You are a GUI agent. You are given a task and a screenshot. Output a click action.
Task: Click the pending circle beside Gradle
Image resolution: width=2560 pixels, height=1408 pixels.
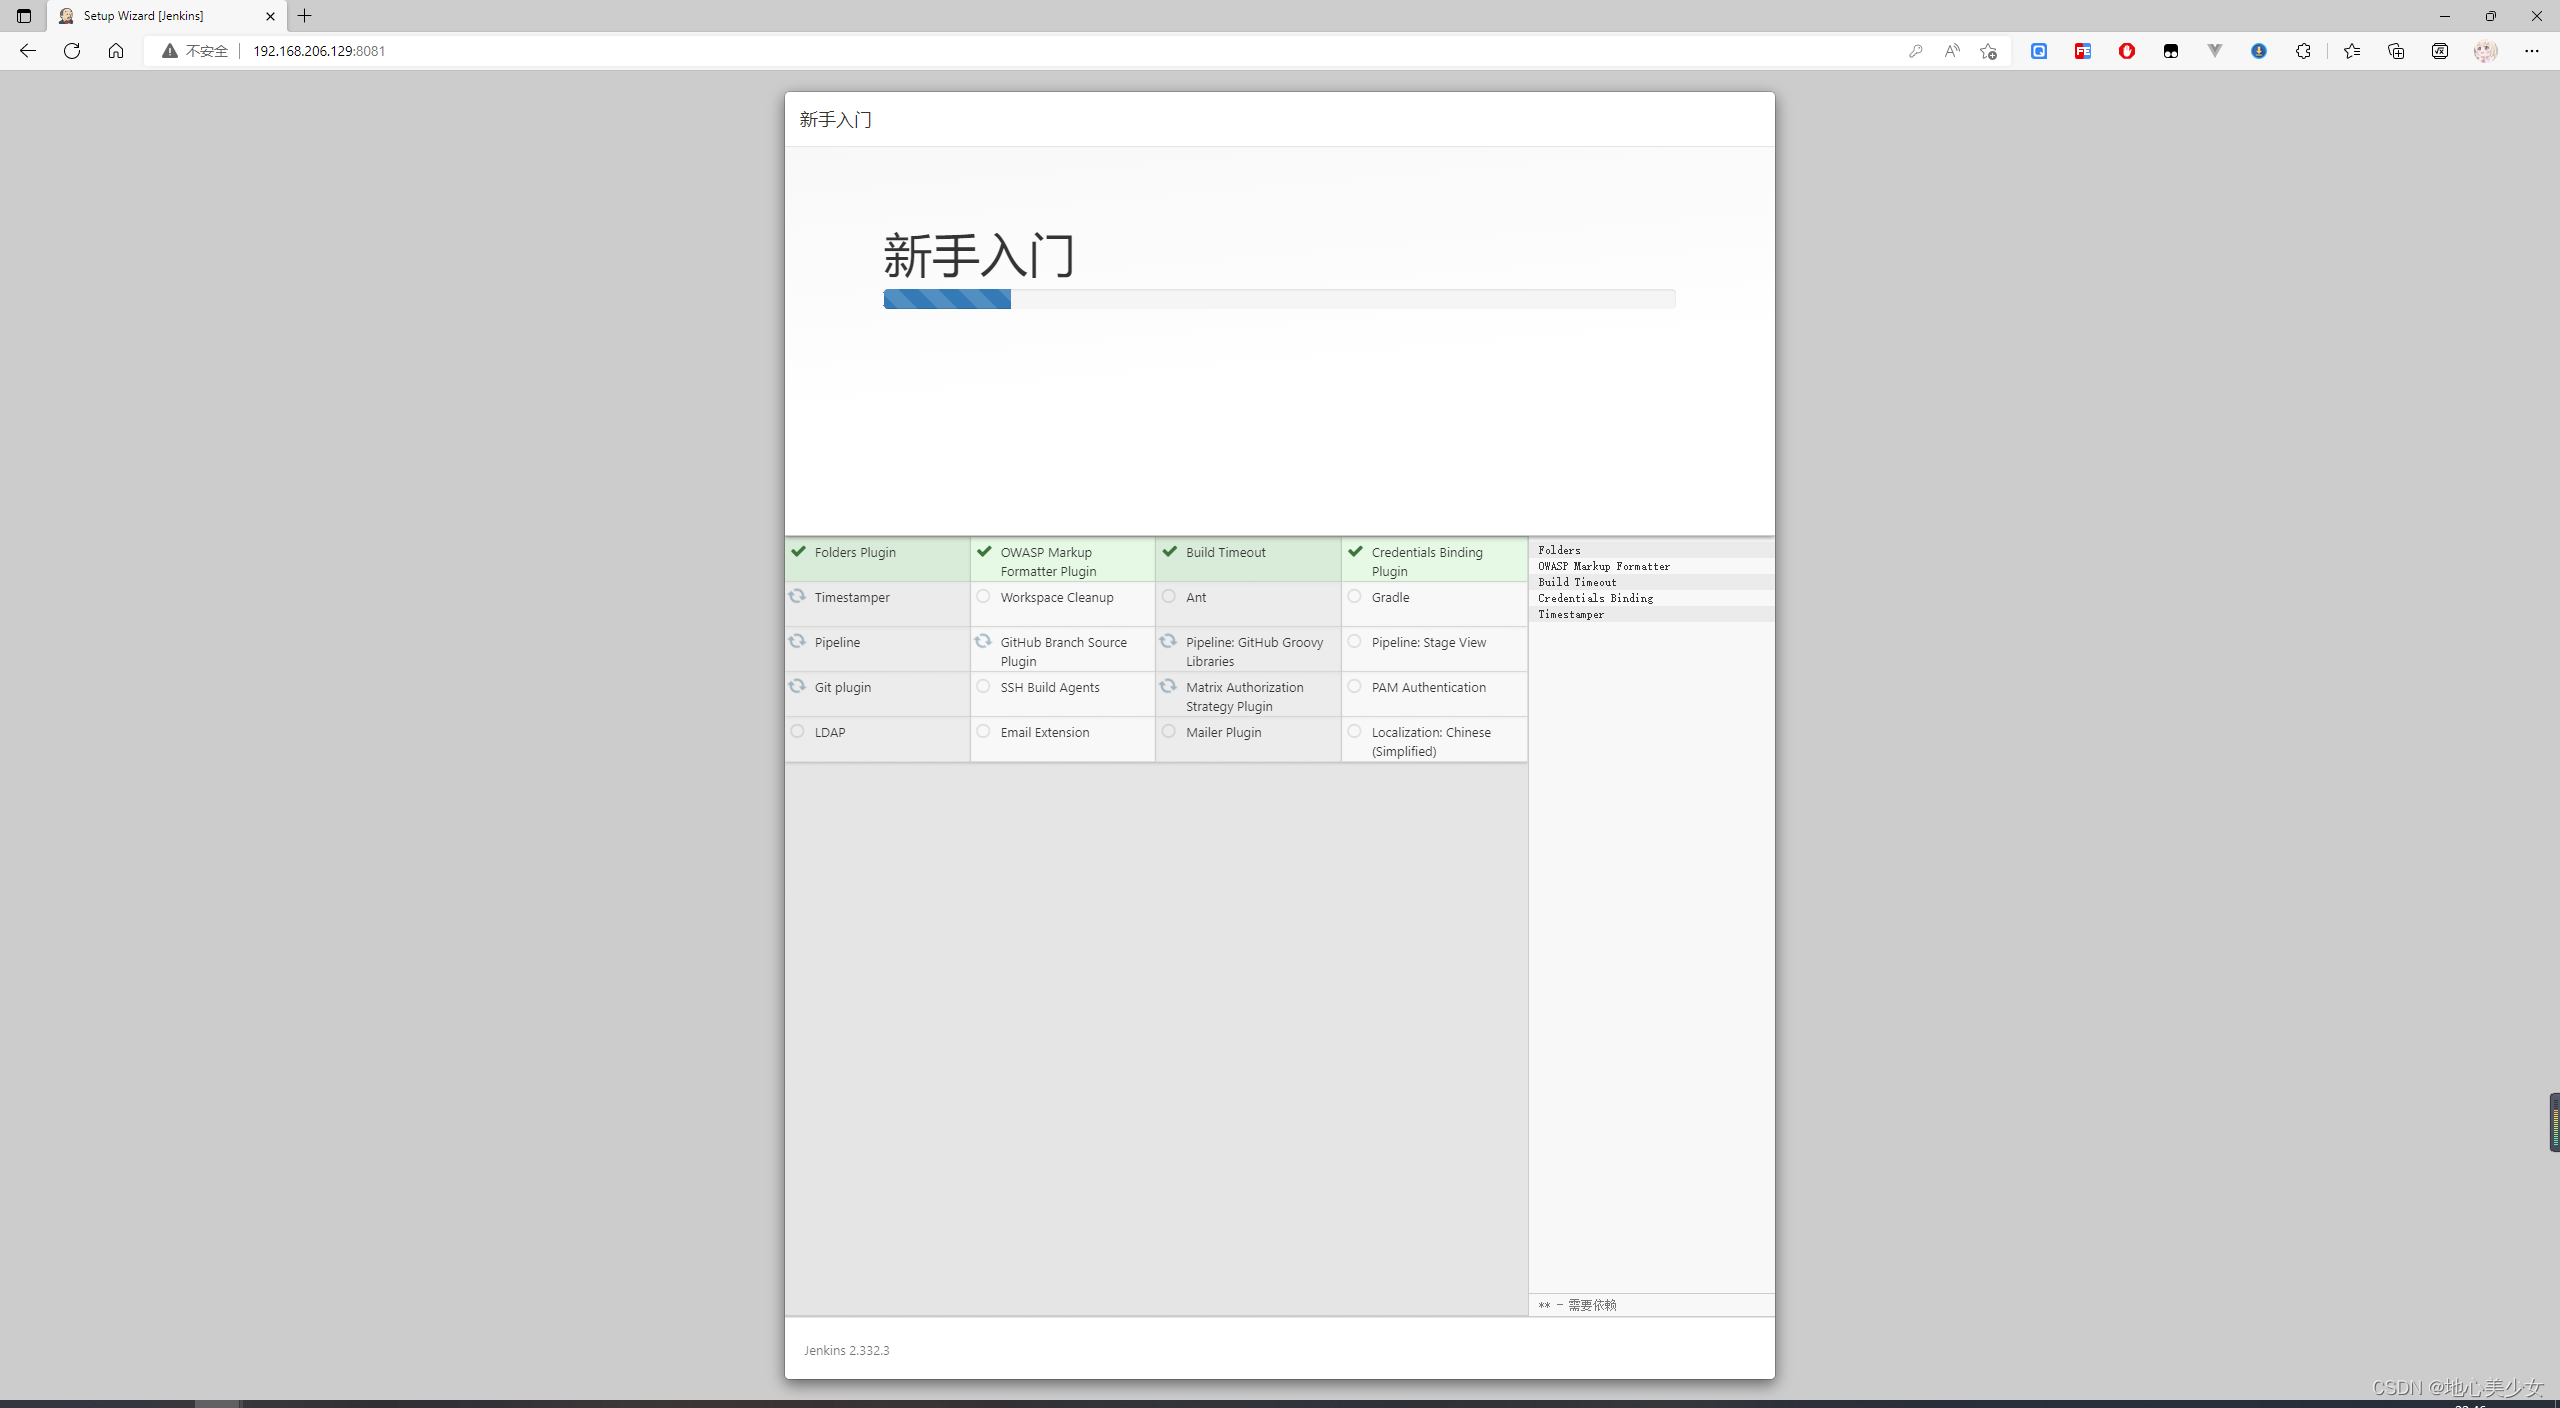[x=1354, y=596]
